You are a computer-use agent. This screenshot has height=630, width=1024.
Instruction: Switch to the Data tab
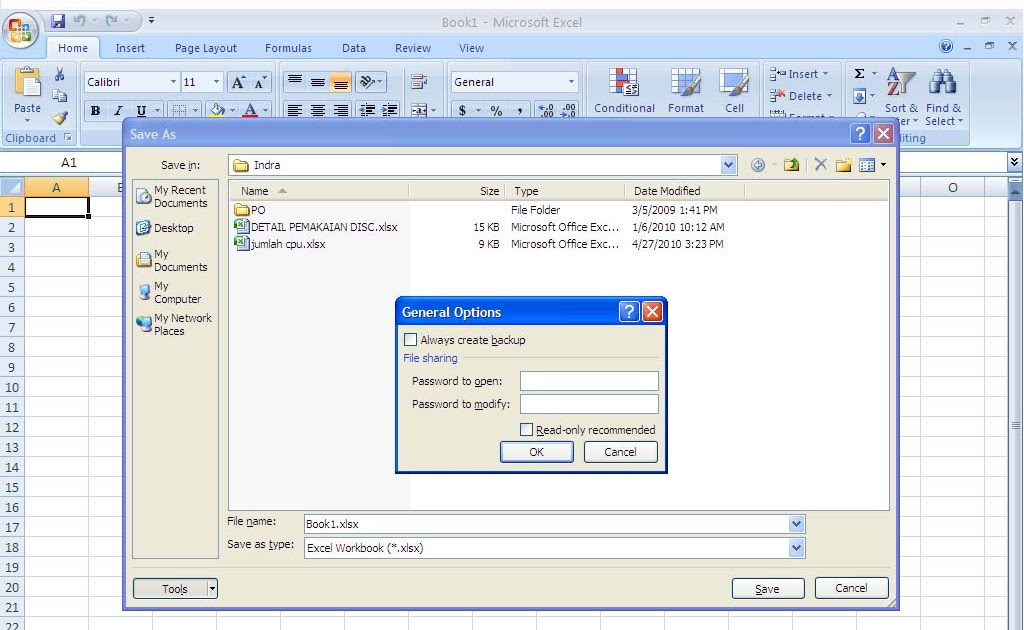pyautogui.click(x=353, y=48)
